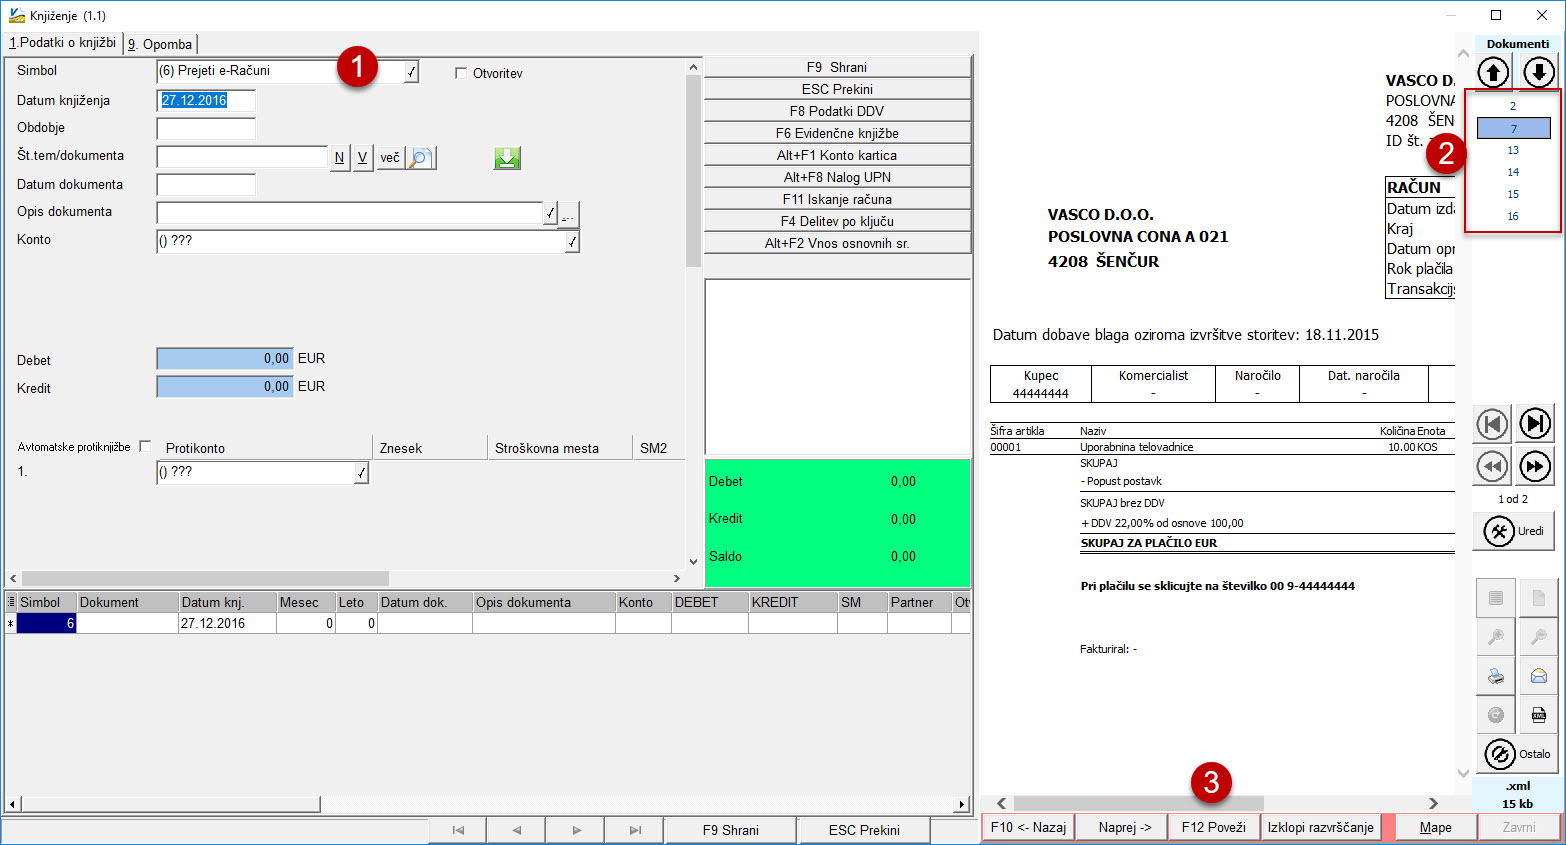Move down in the Dokumenti list
This screenshot has height=845, width=1566.
1539,72
